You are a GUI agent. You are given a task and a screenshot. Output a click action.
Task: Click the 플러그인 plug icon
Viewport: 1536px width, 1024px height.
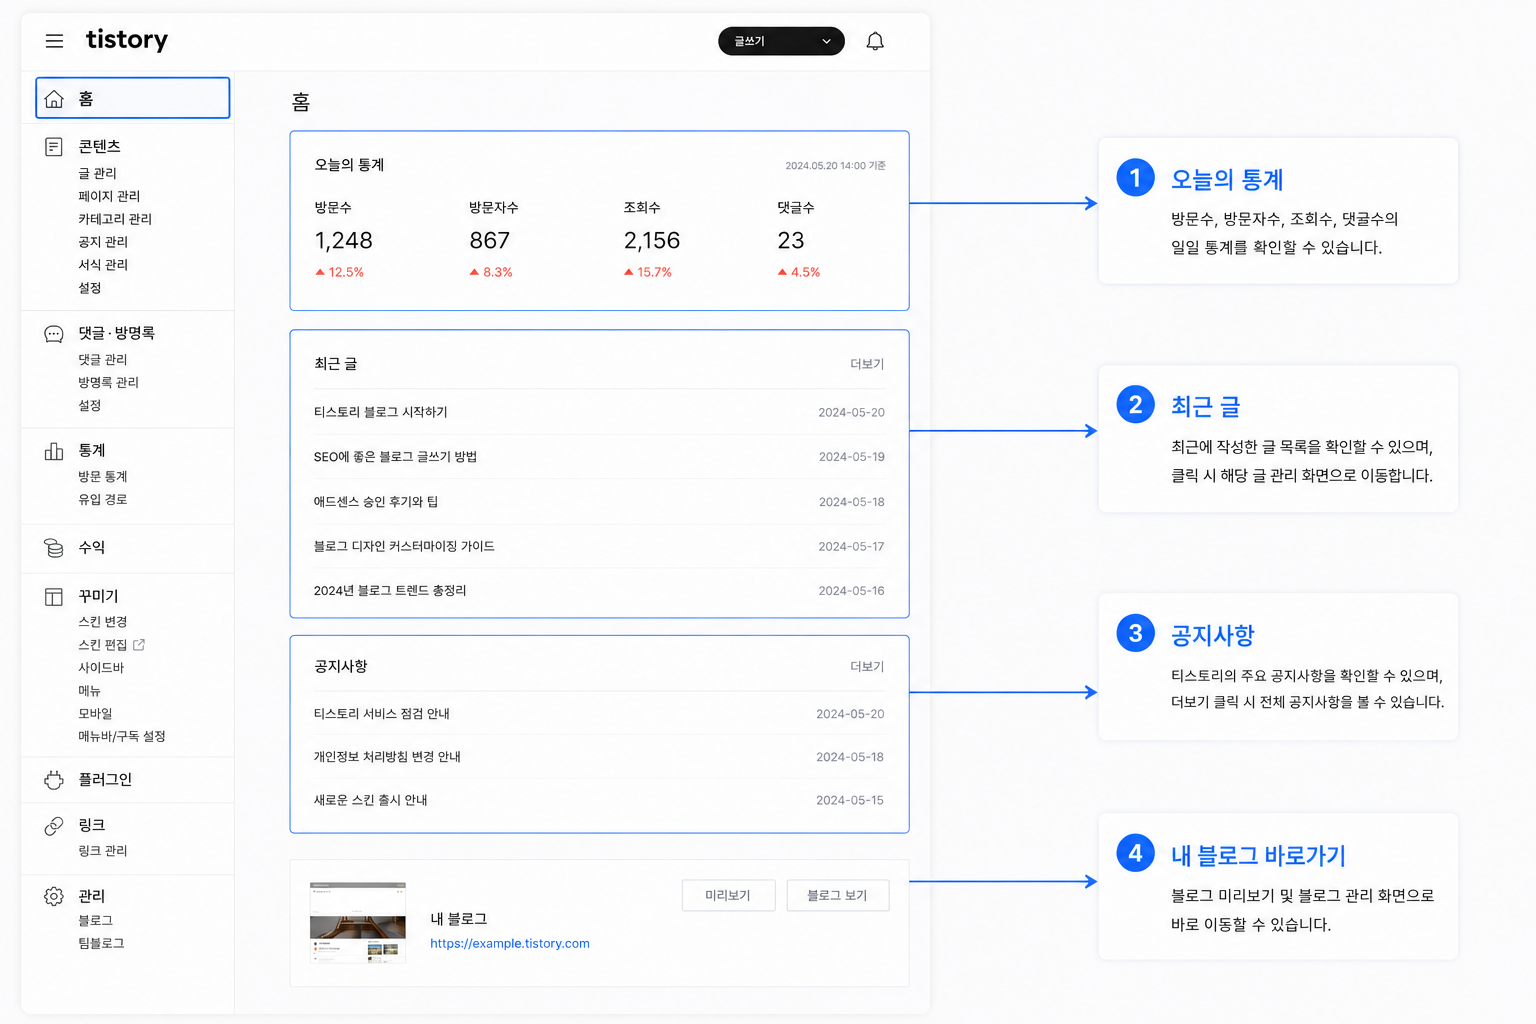point(54,780)
